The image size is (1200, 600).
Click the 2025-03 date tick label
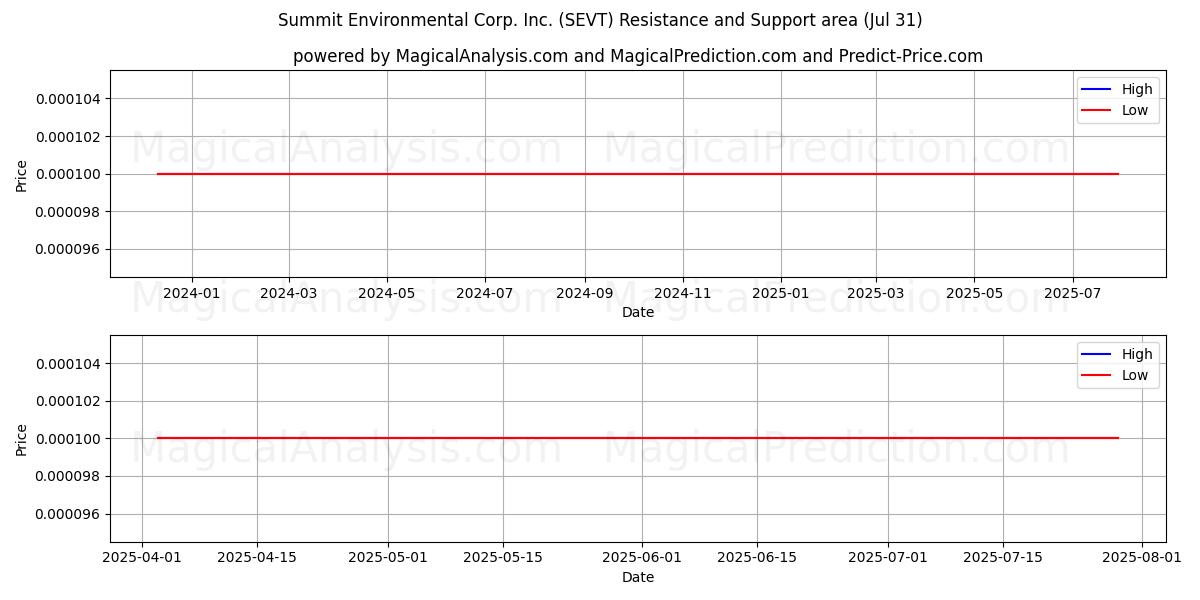876,294
